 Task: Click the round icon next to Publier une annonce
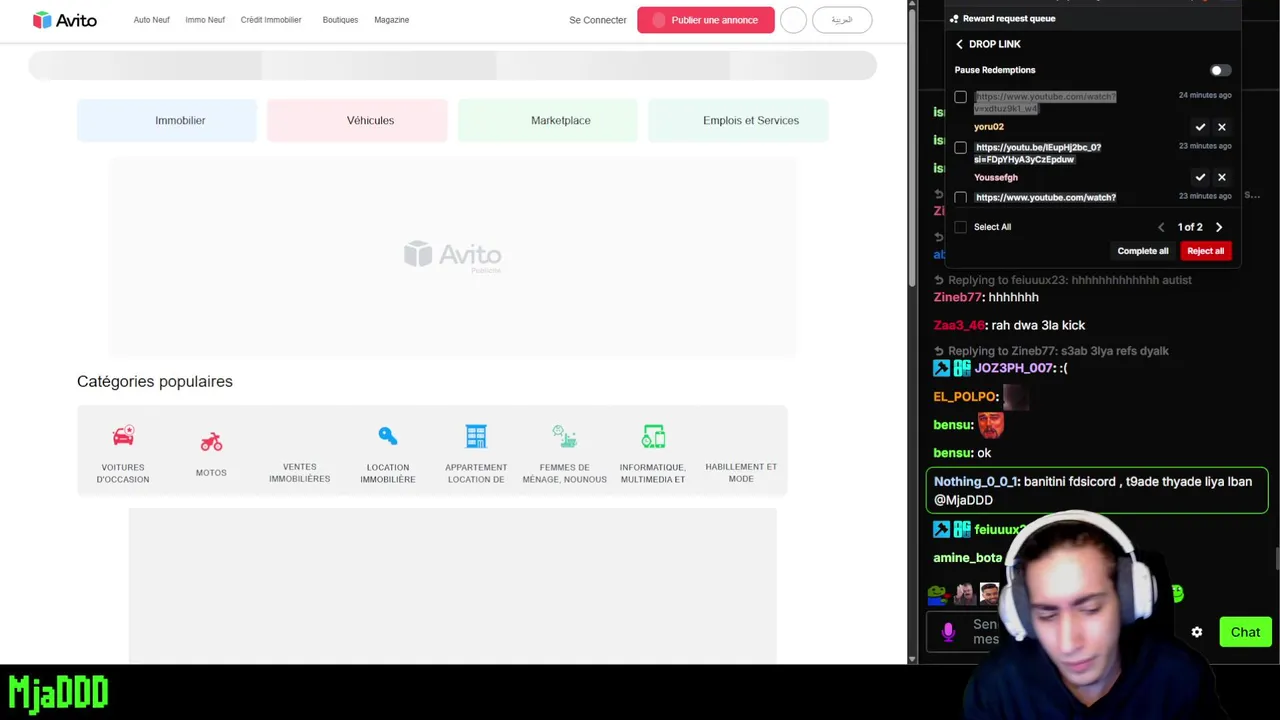[793, 20]
